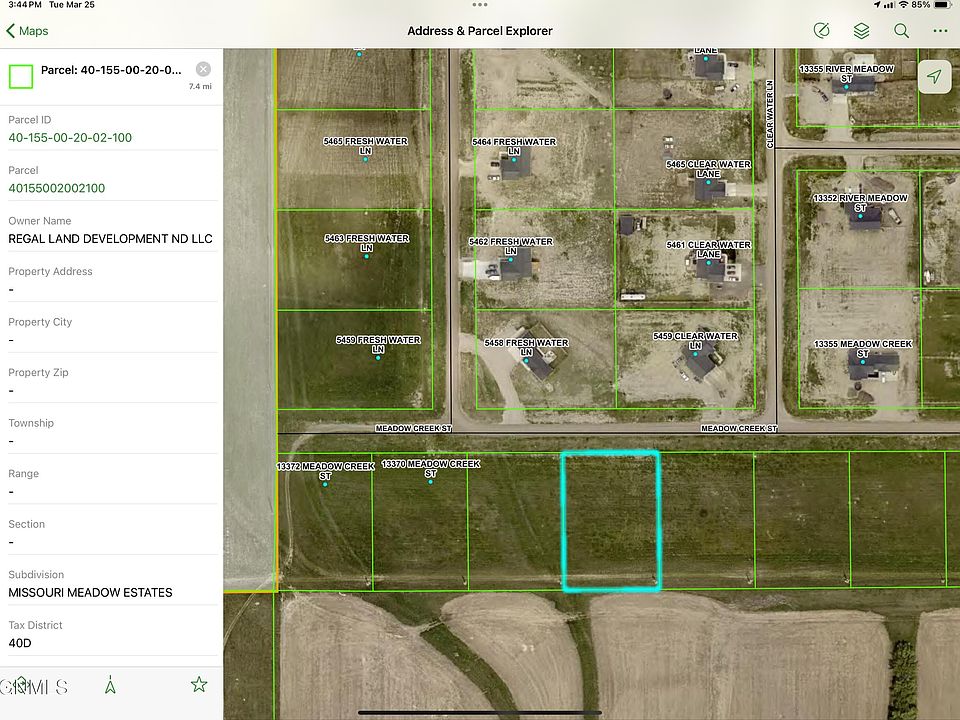The image size is (960, 720).
Task: Tap the 13372 MEADOW CREEK ST address label
Action: 325,471
